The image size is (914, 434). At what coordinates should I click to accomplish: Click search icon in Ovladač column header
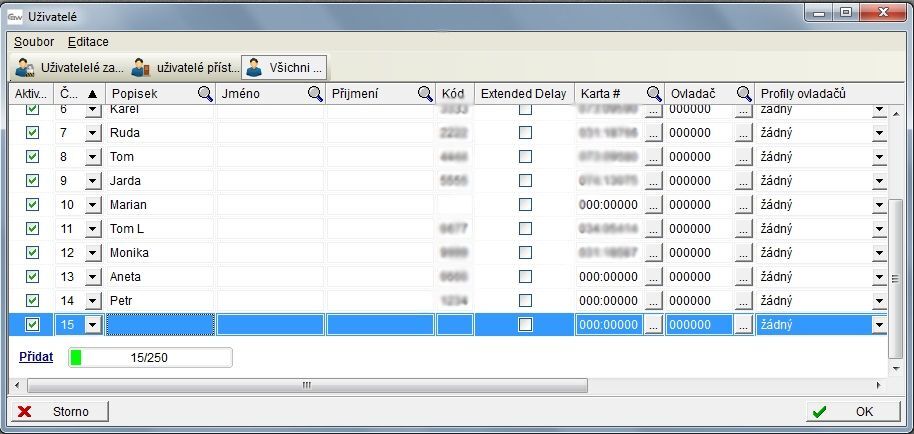coord(744,94)
